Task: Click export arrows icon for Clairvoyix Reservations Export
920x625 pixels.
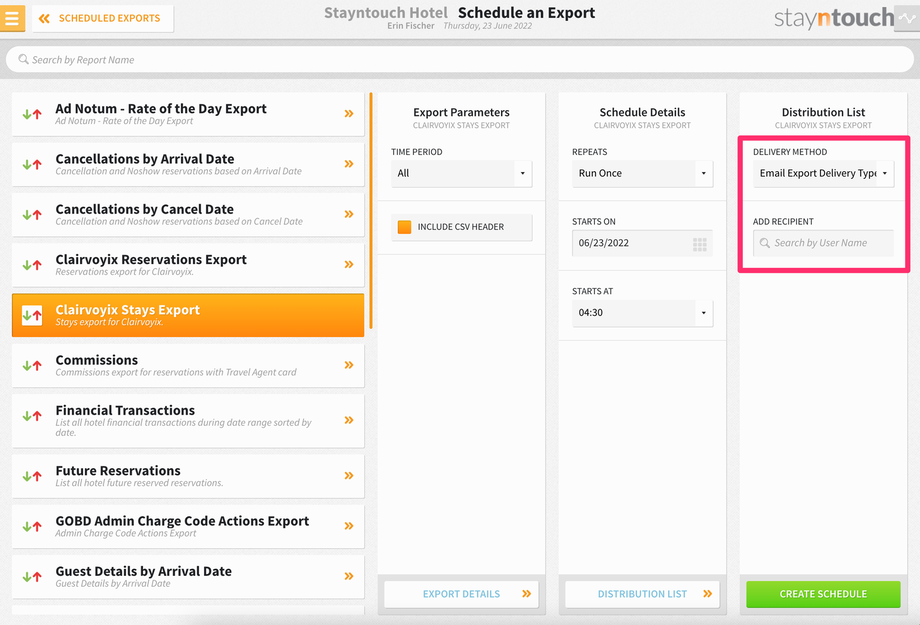Action: point(32,265)
